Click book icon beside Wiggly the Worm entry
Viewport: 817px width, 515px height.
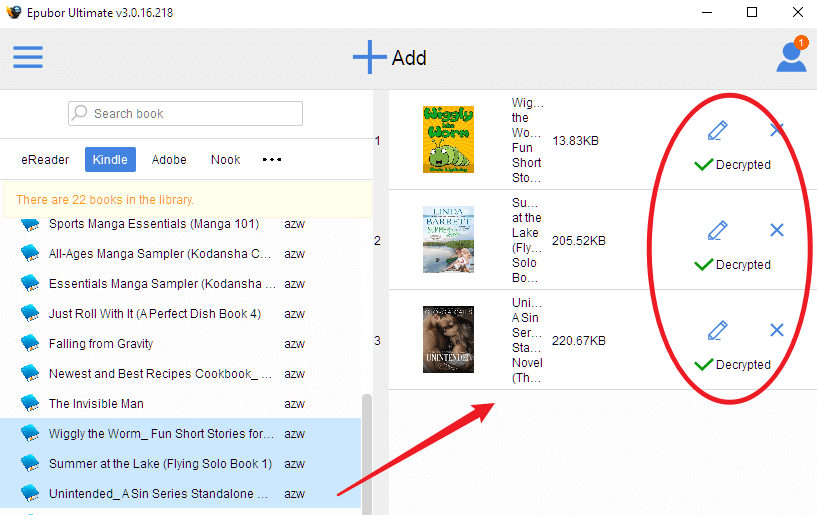tap(30, 433)
